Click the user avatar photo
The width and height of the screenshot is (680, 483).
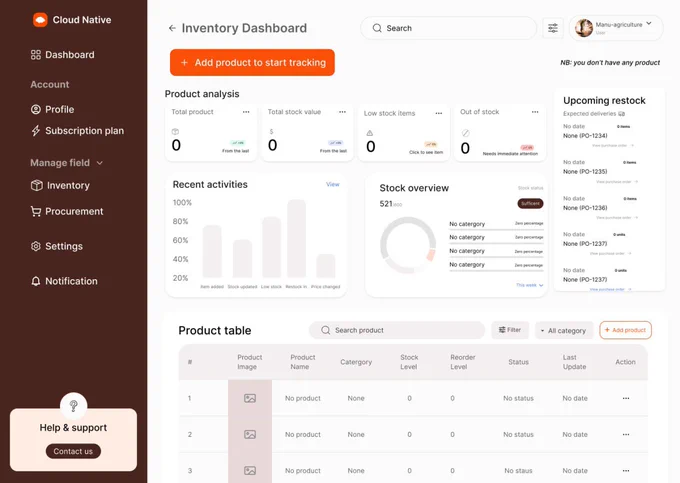click(x=584, y=28)
